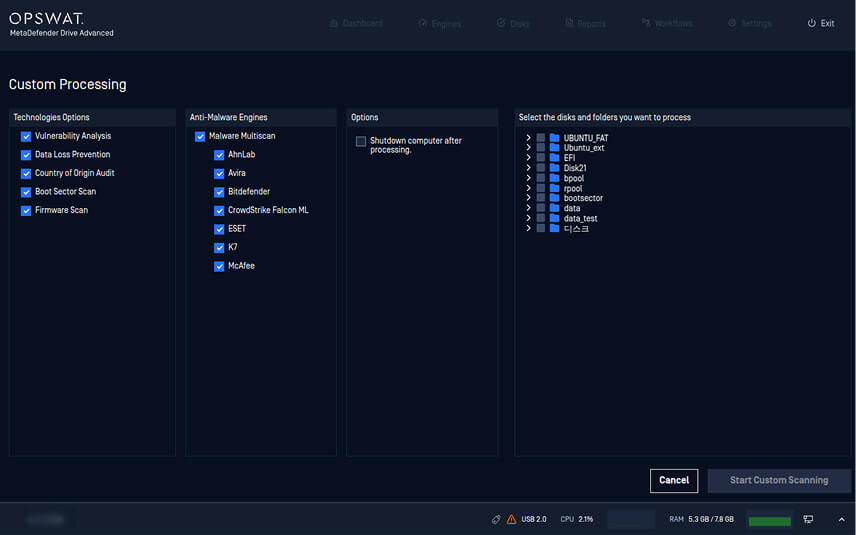Expand the status bar up chevron
856x535 pixels.
tap(841, 519)
